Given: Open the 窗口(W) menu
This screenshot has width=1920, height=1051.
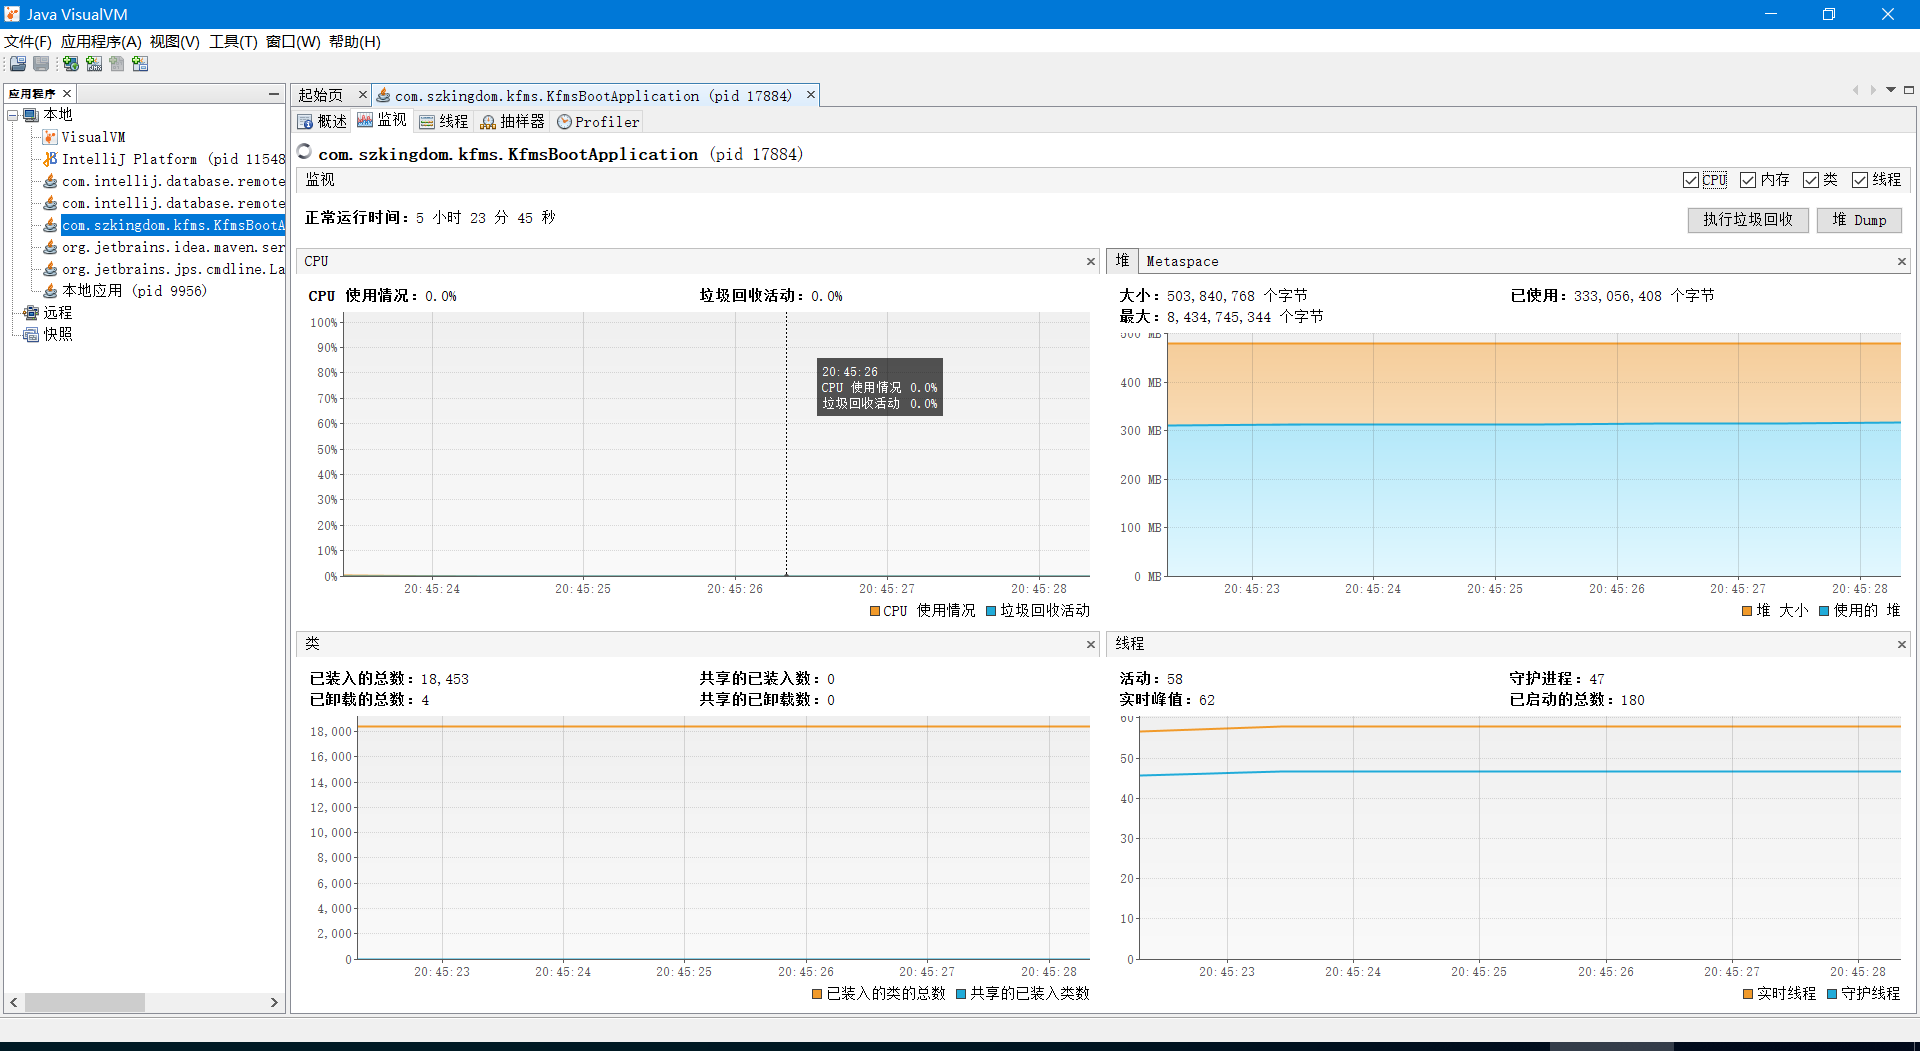Looking at the screenshot, I should (293, 42).
